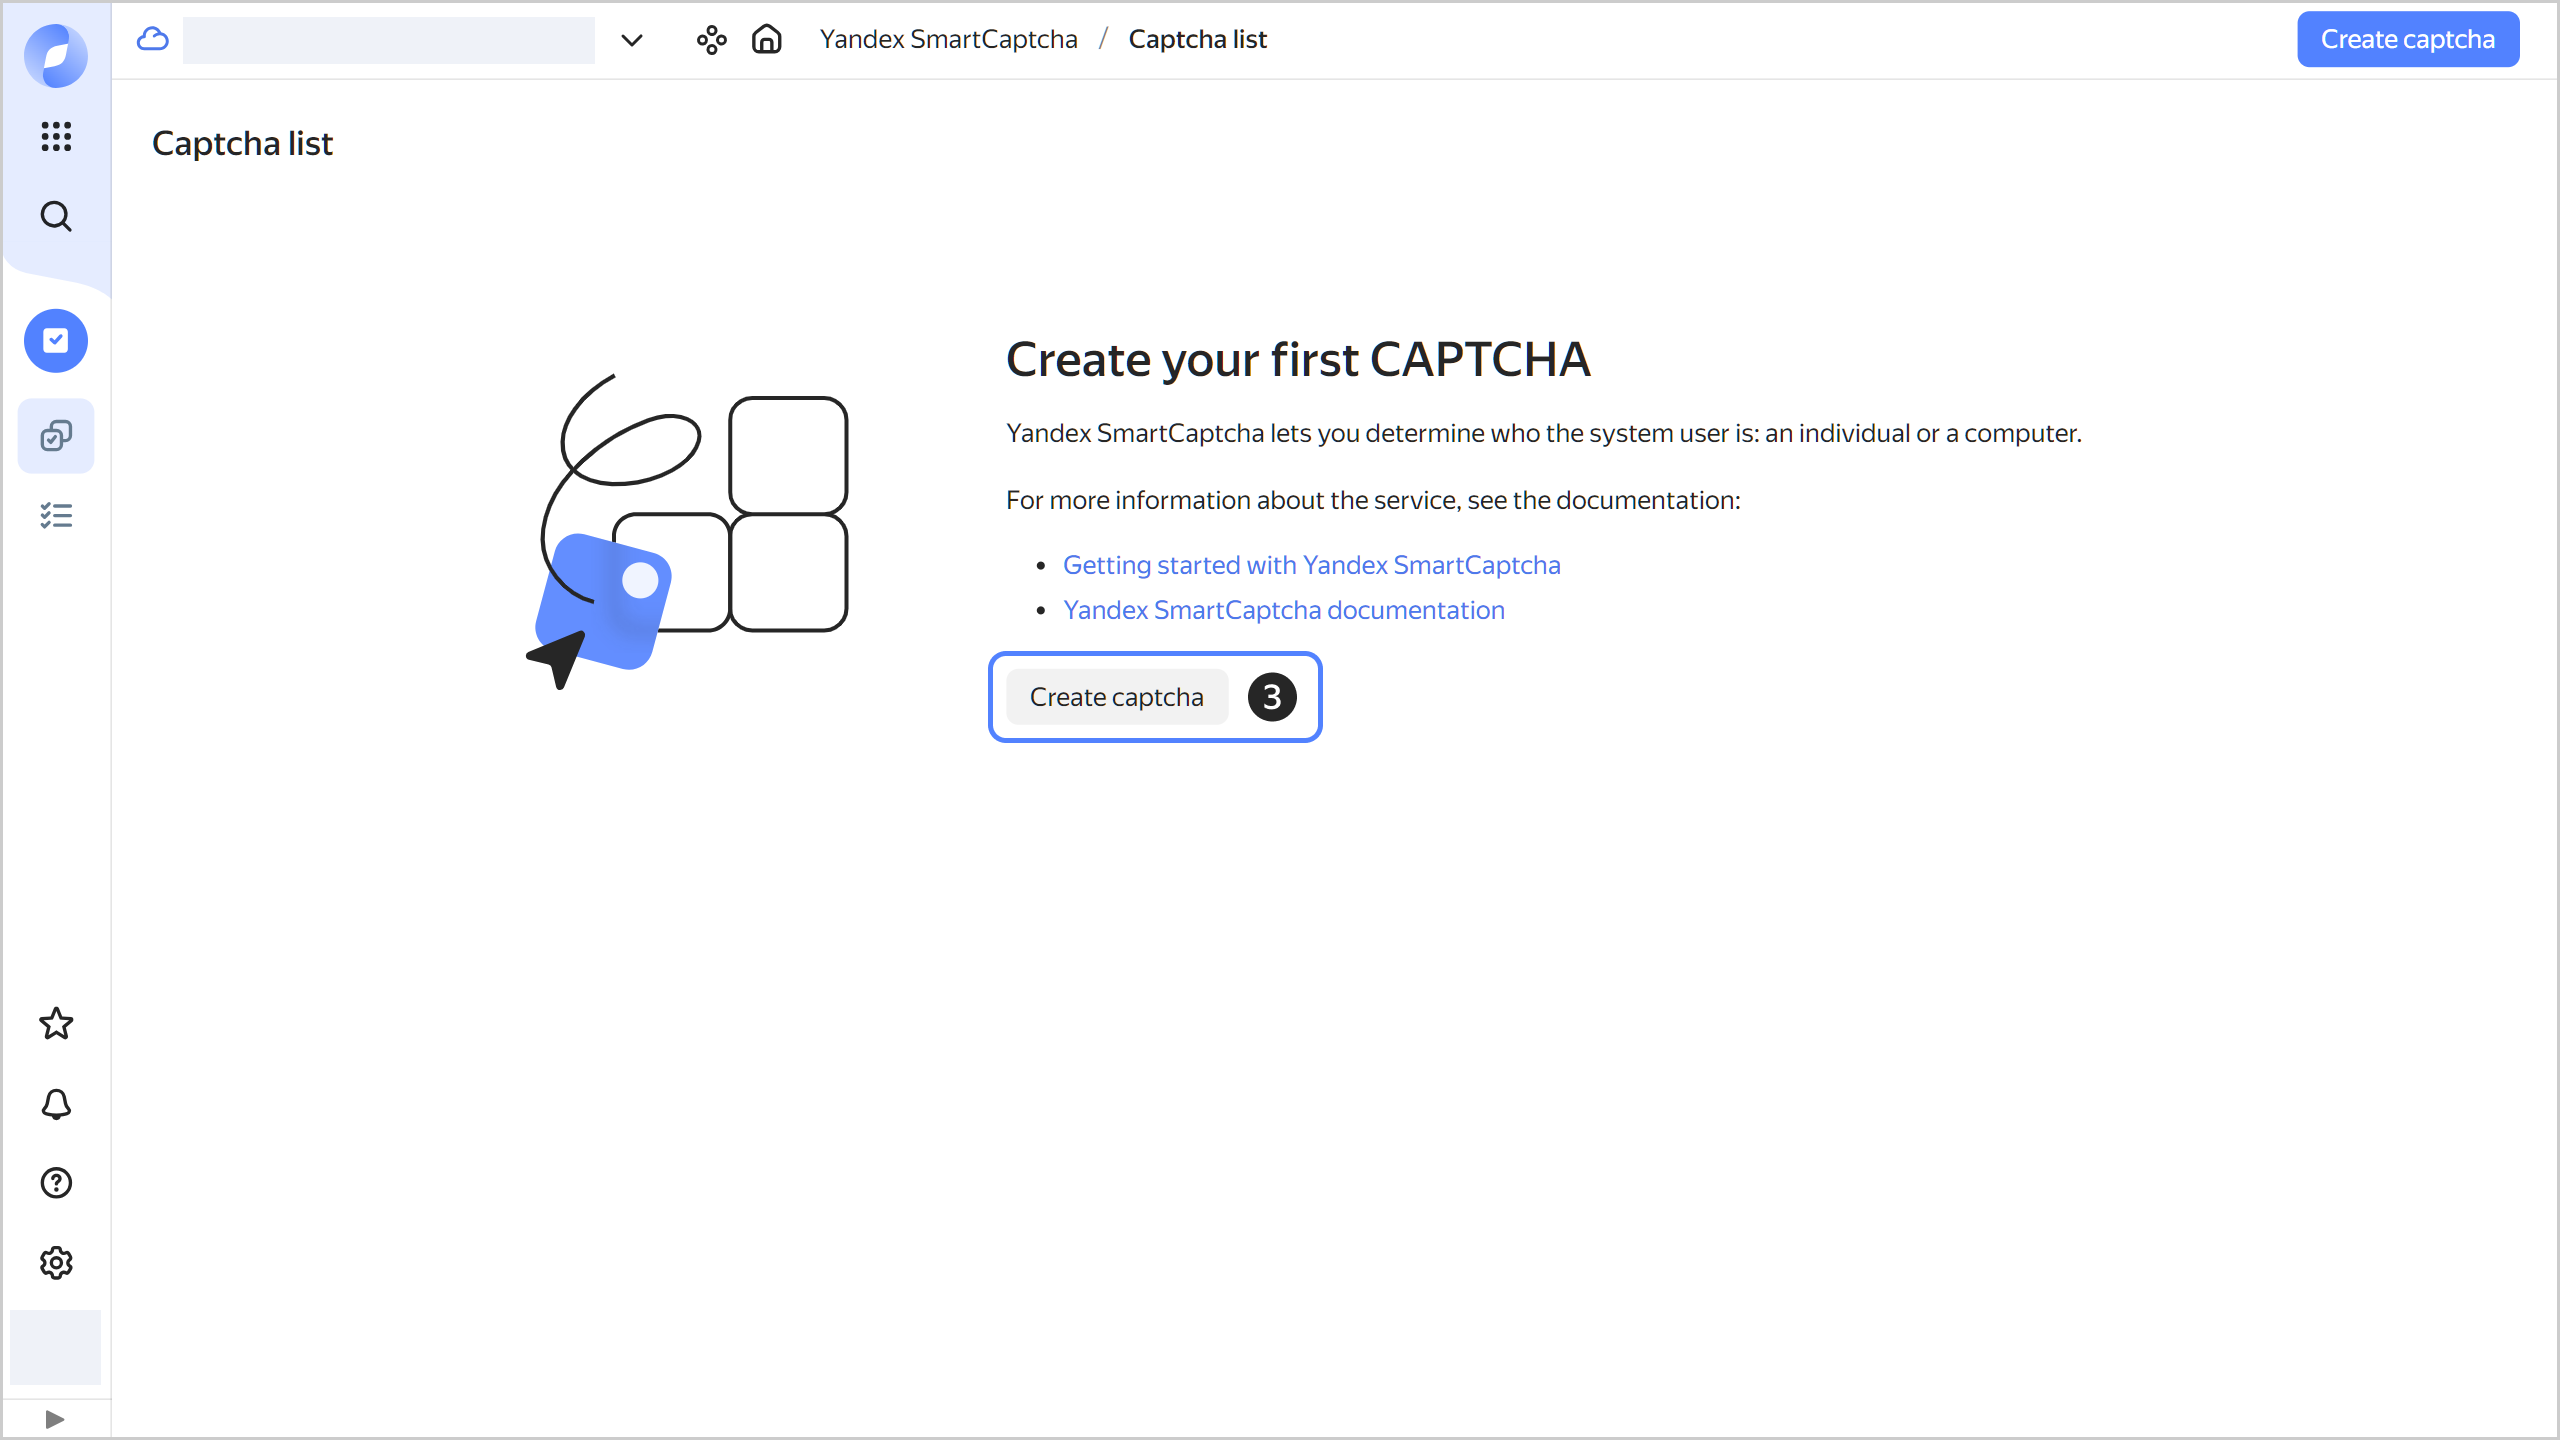
Task: Open Yandex SmartCaptcha breadcrumb item
Action: (x=948, y=39)
